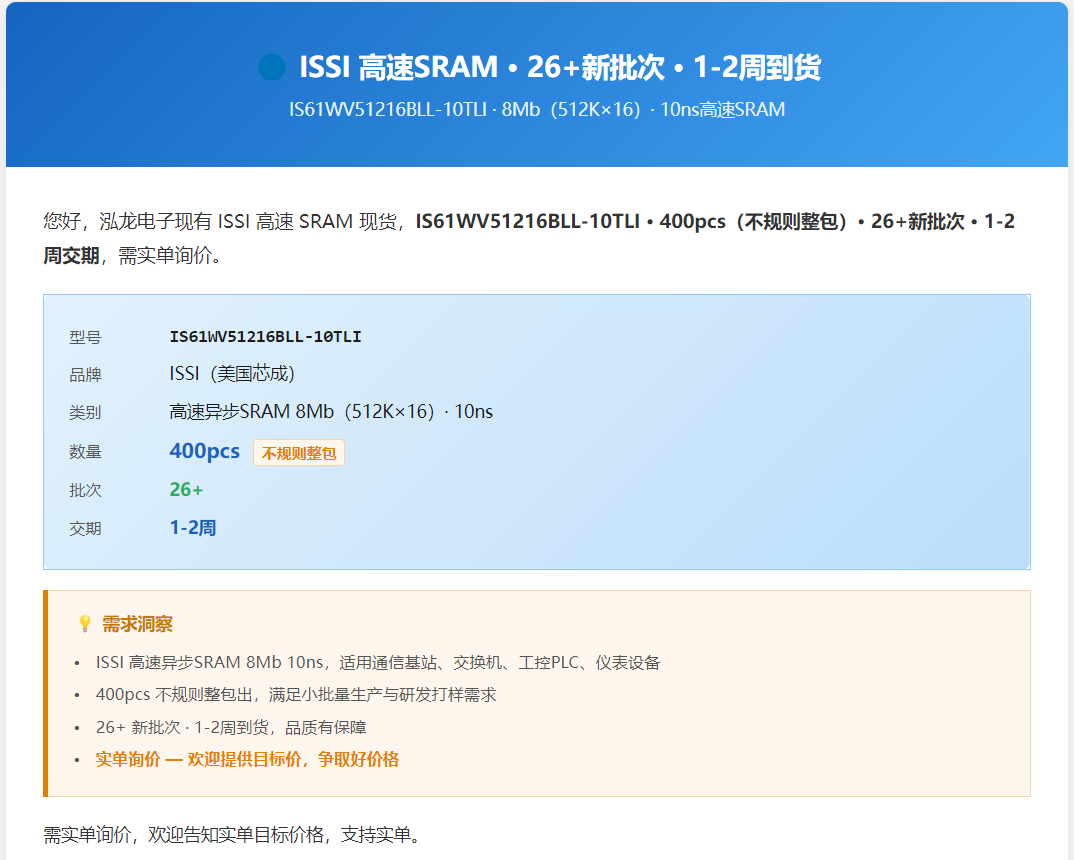The width and height of the screenshot is (1074, 860).
Task: Select the brand value ISSI（美国芯成）
Action: [x=232, y=374]
